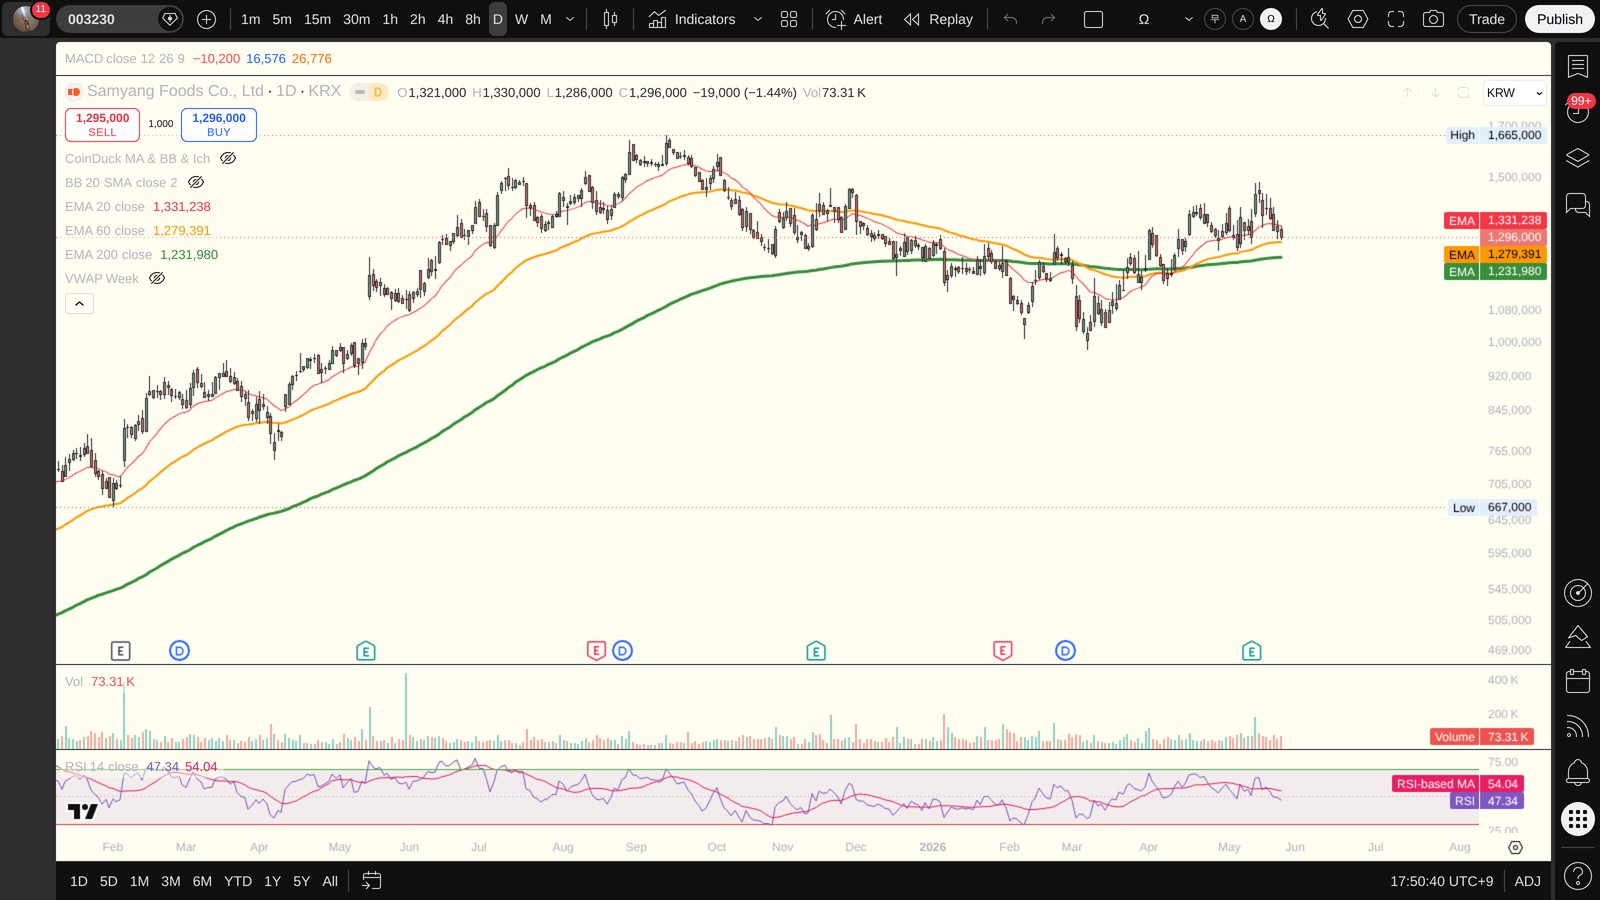Screen dimensions: 1600x900
Task: Open the layout setup square icon
Action: click(x=1093, y=19)
